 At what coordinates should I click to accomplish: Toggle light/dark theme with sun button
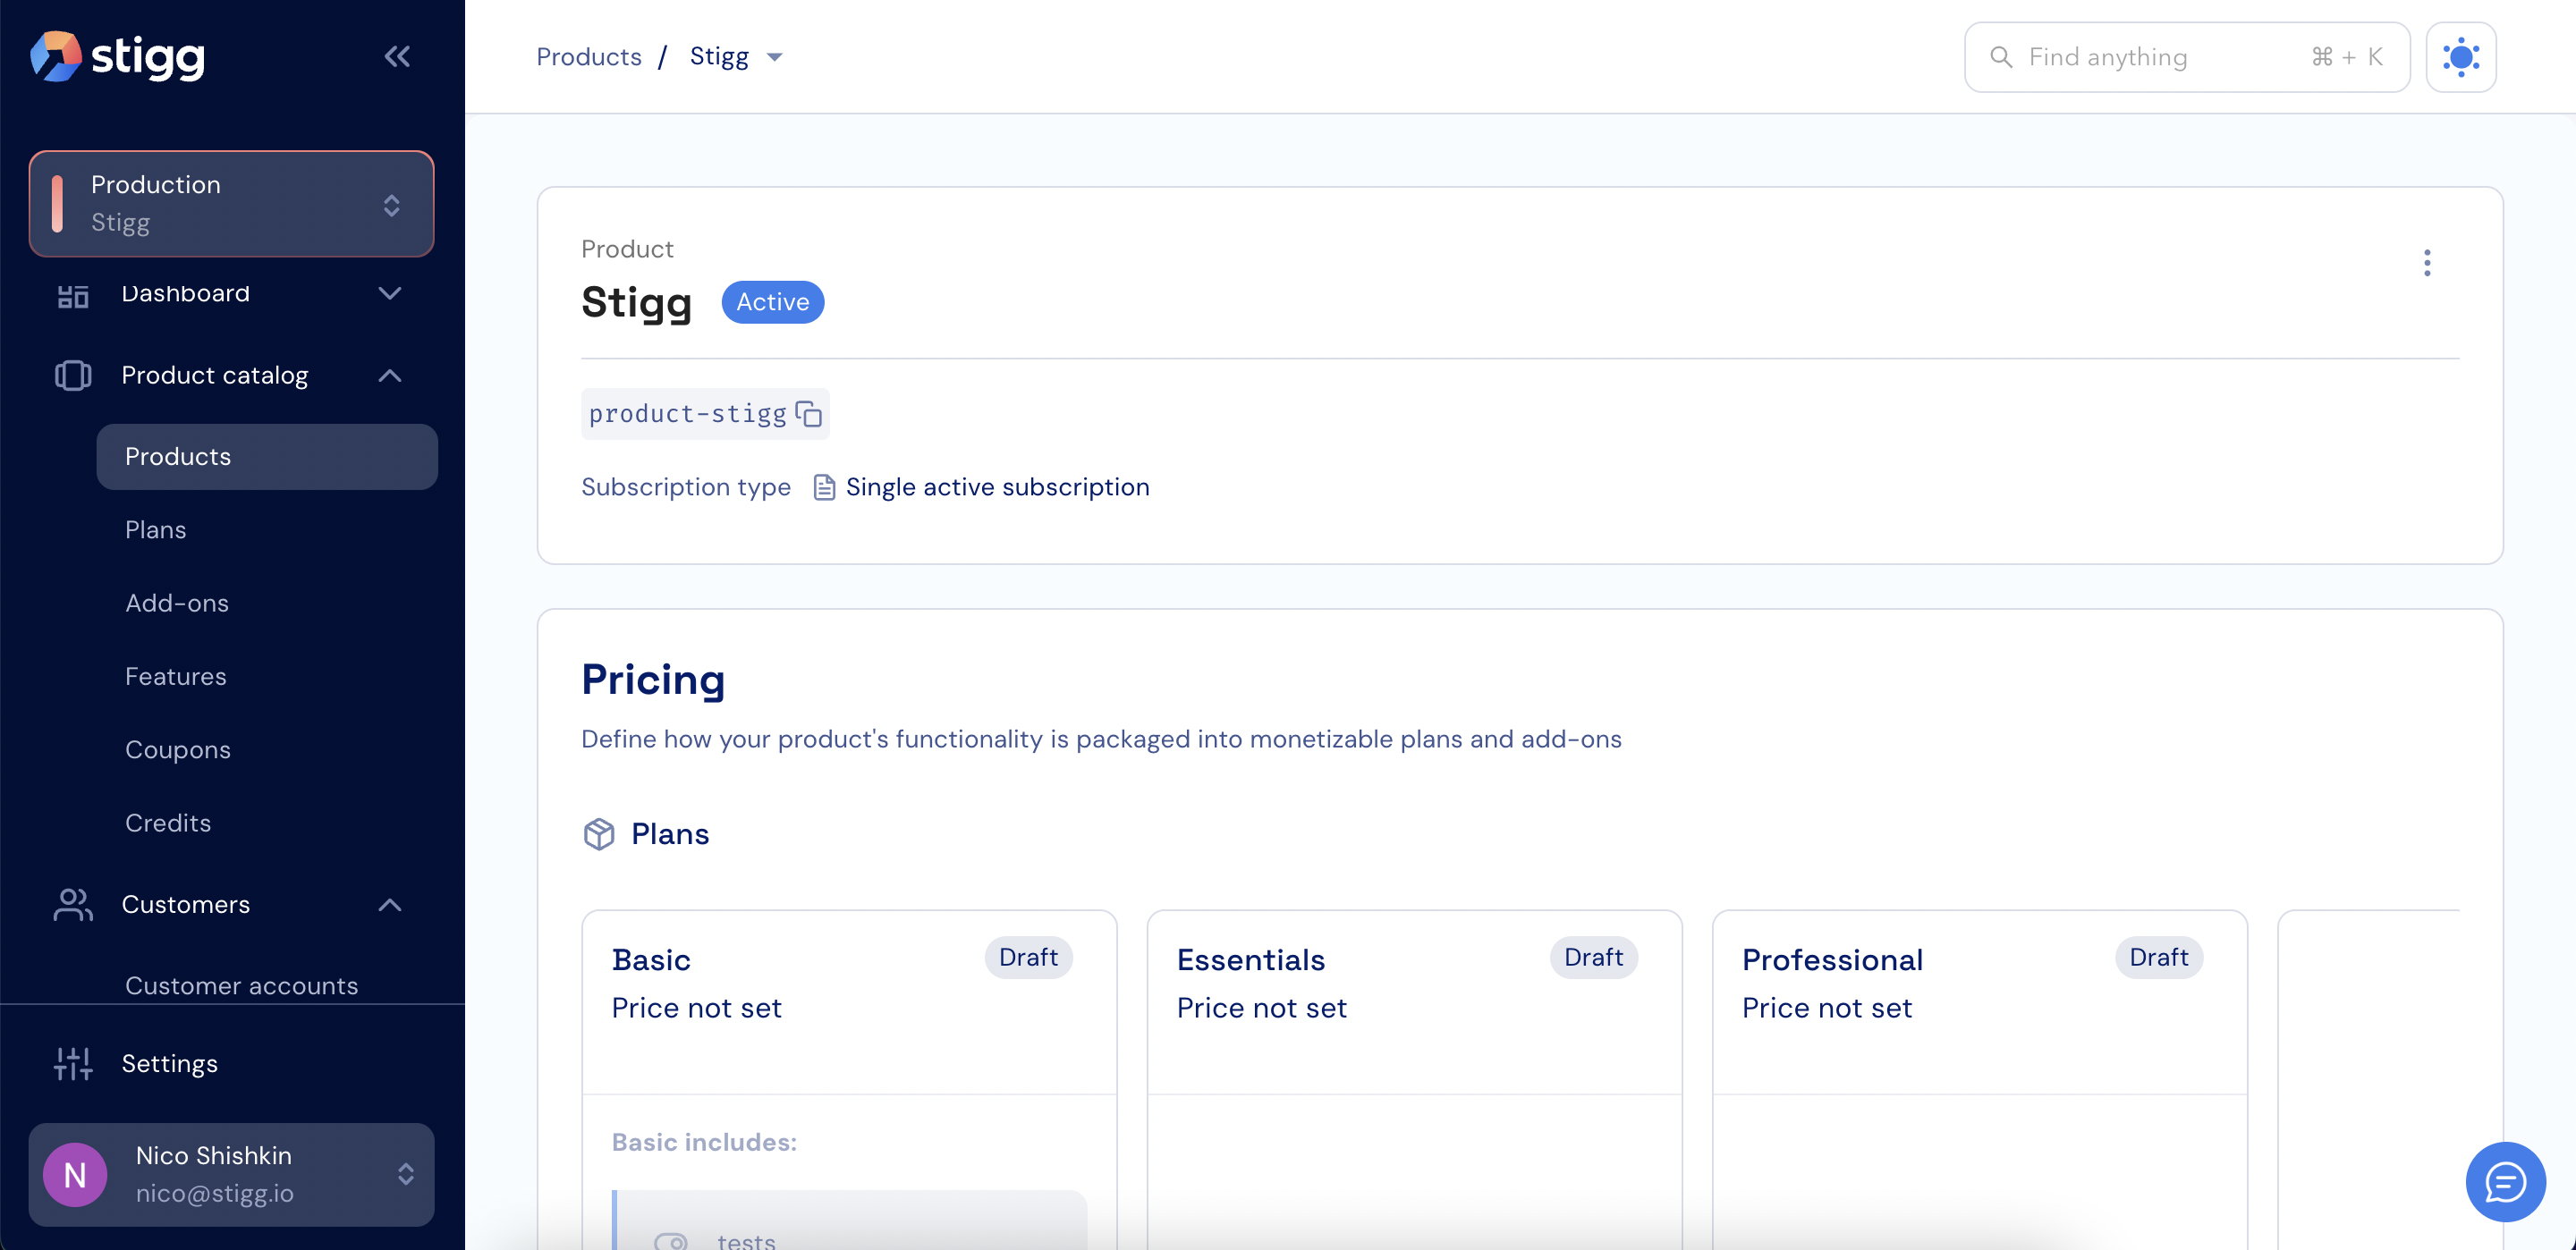point(2460,57)
